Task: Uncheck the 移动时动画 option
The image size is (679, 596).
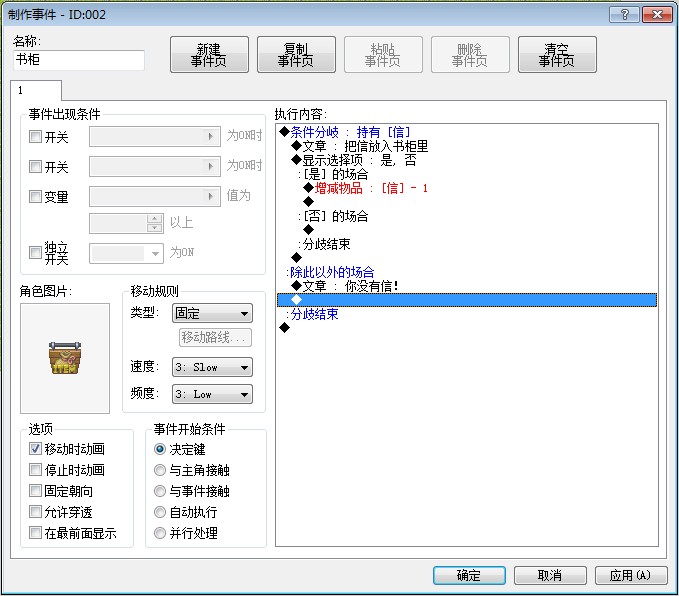Action: (x=35, y=449)
